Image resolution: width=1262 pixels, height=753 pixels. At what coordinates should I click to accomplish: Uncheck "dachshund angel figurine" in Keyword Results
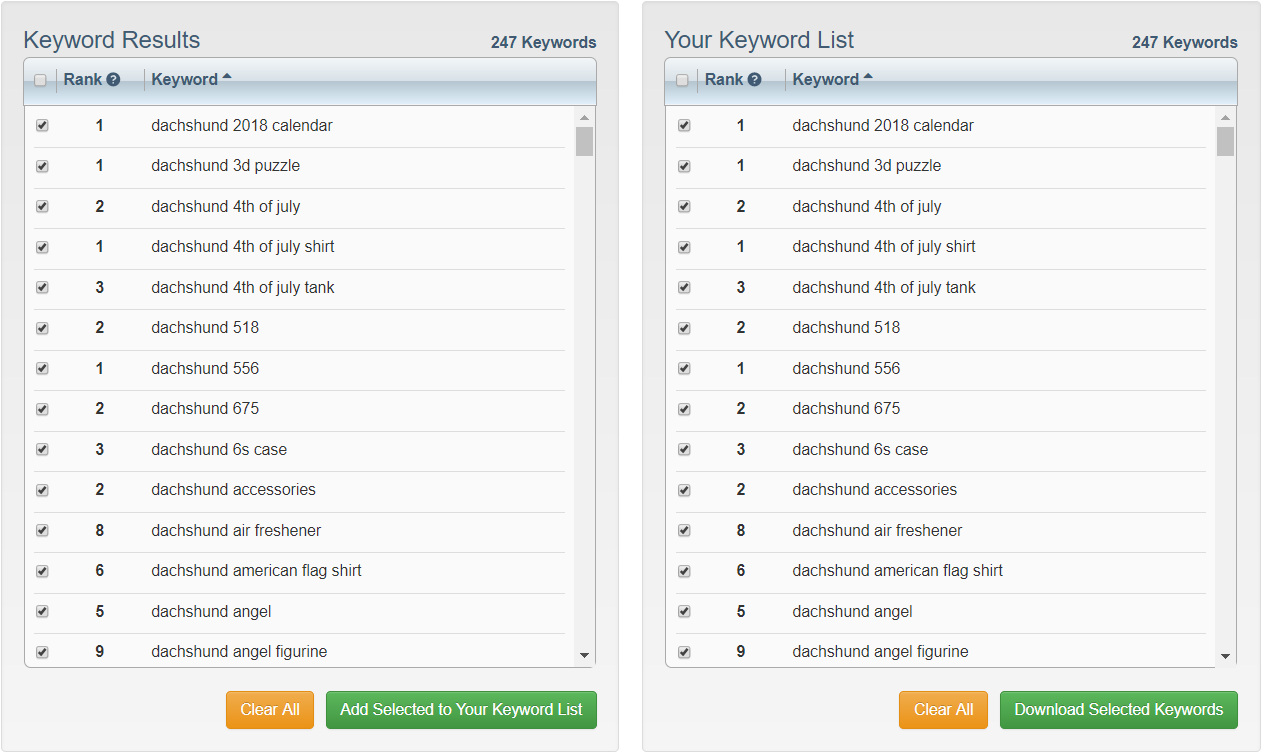point(42,652)
